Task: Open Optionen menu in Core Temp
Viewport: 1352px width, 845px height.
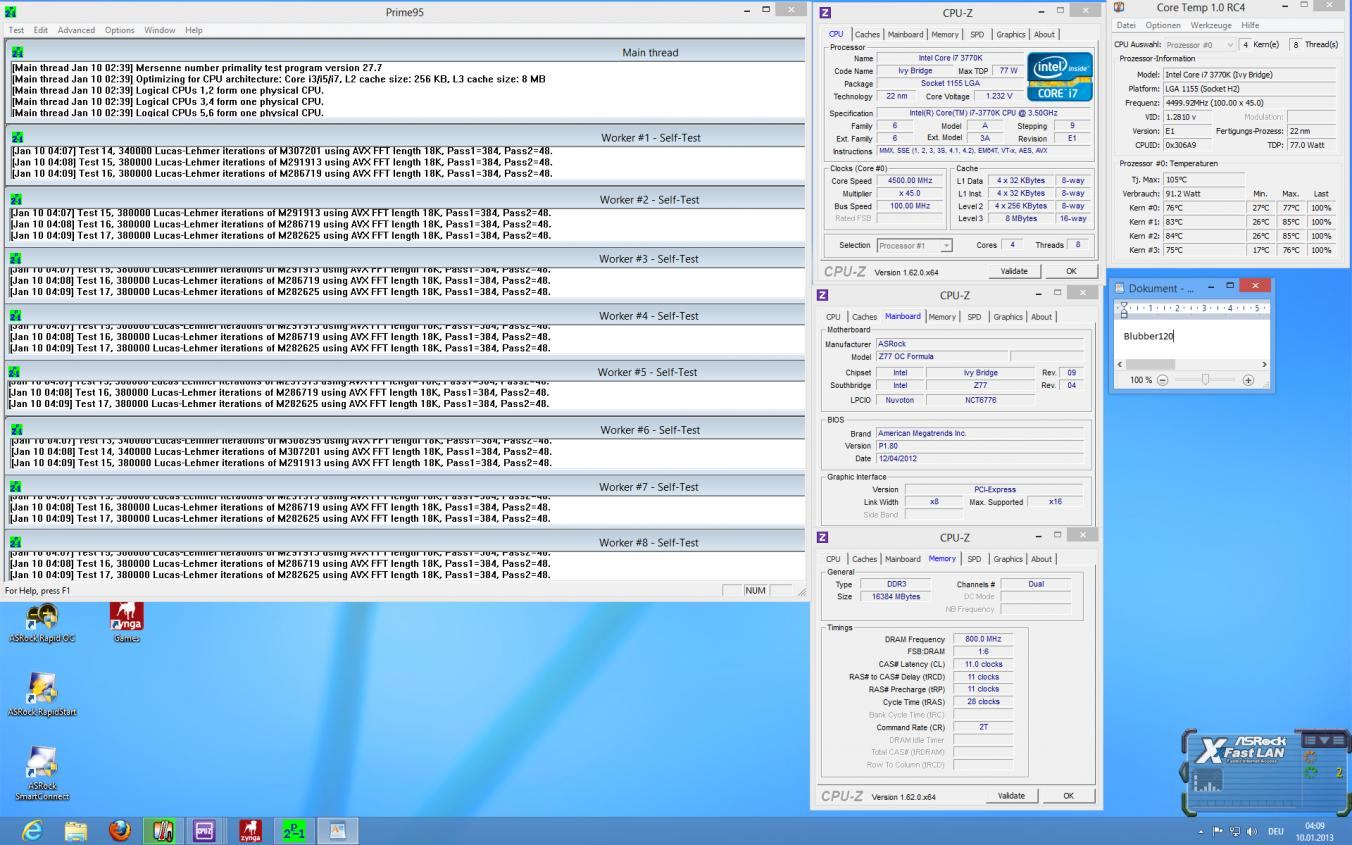Action: point(1163,25)
